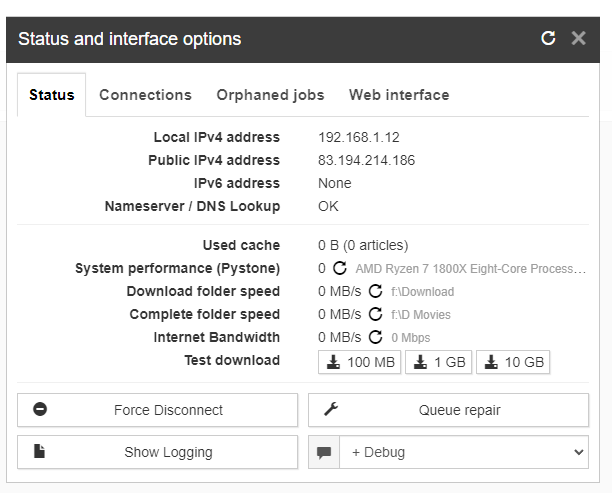Click the speech bubble icon beside Debug
The height and width of the screenshot is (493, 612).
[x=324, y=452]
